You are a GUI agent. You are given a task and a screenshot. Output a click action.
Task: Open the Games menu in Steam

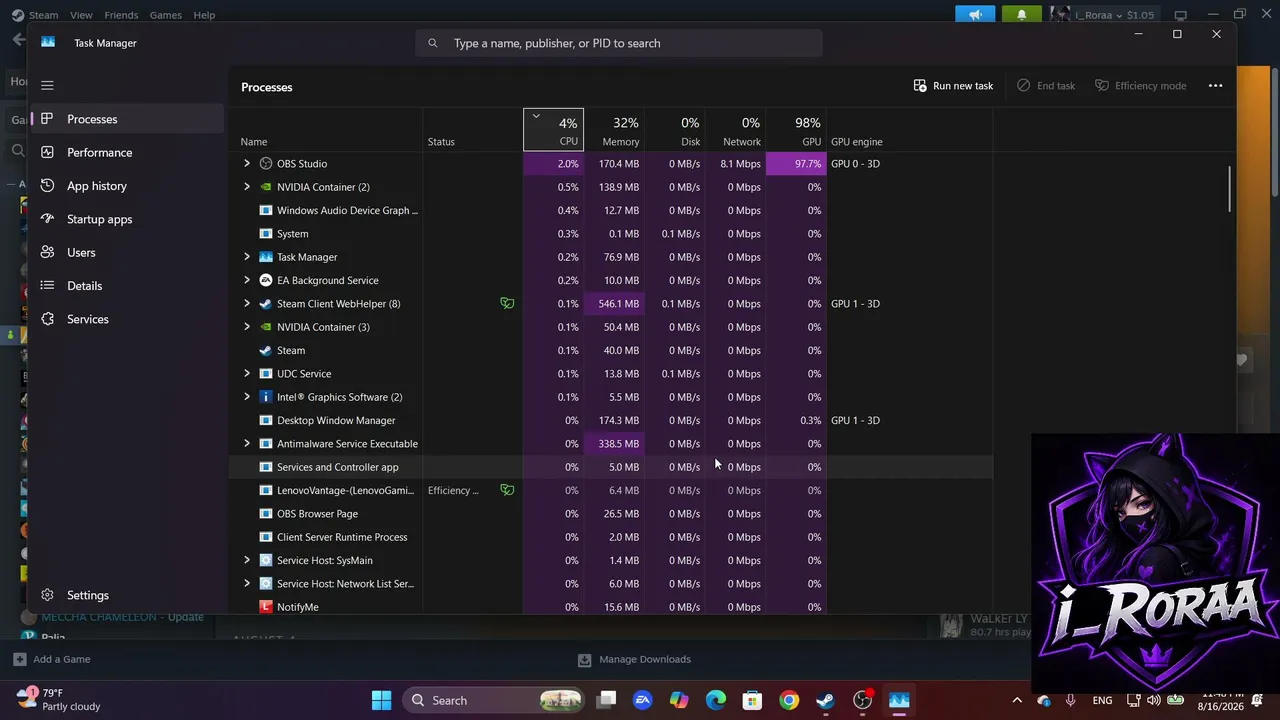pyautogui.click(x=166, y=15)
